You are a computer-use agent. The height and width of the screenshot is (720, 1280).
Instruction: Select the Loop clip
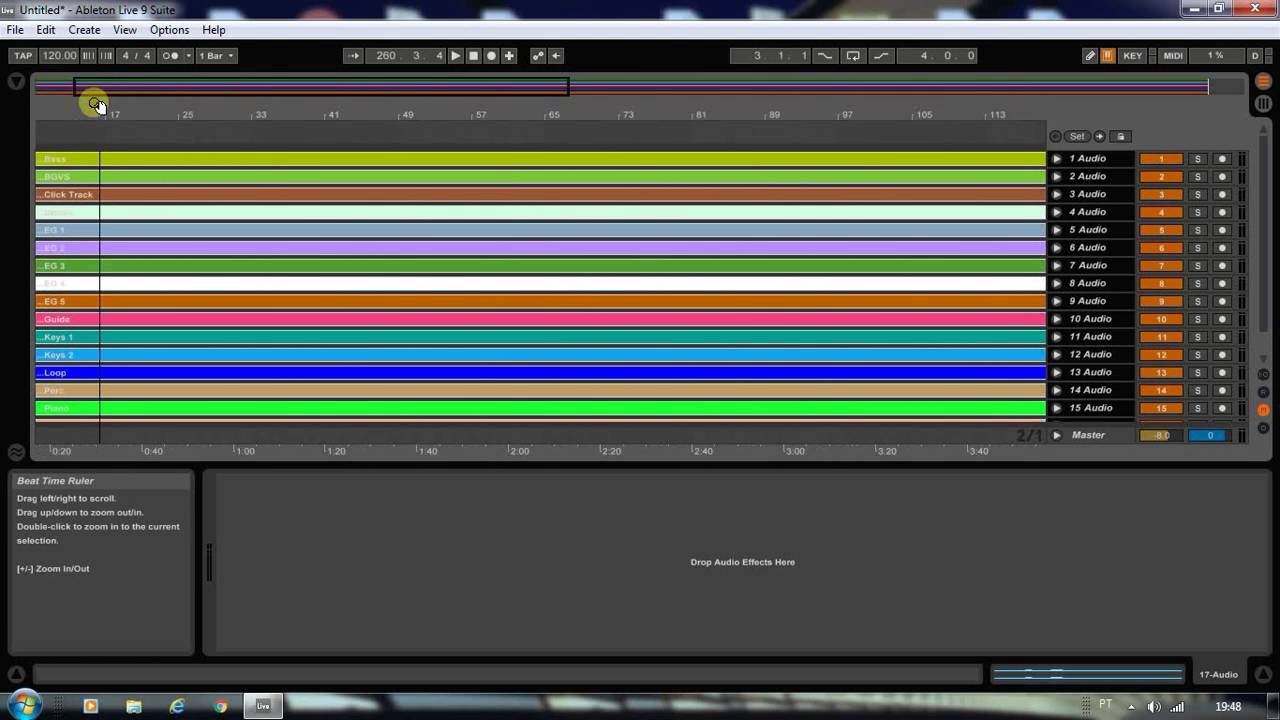coord(540,372)
